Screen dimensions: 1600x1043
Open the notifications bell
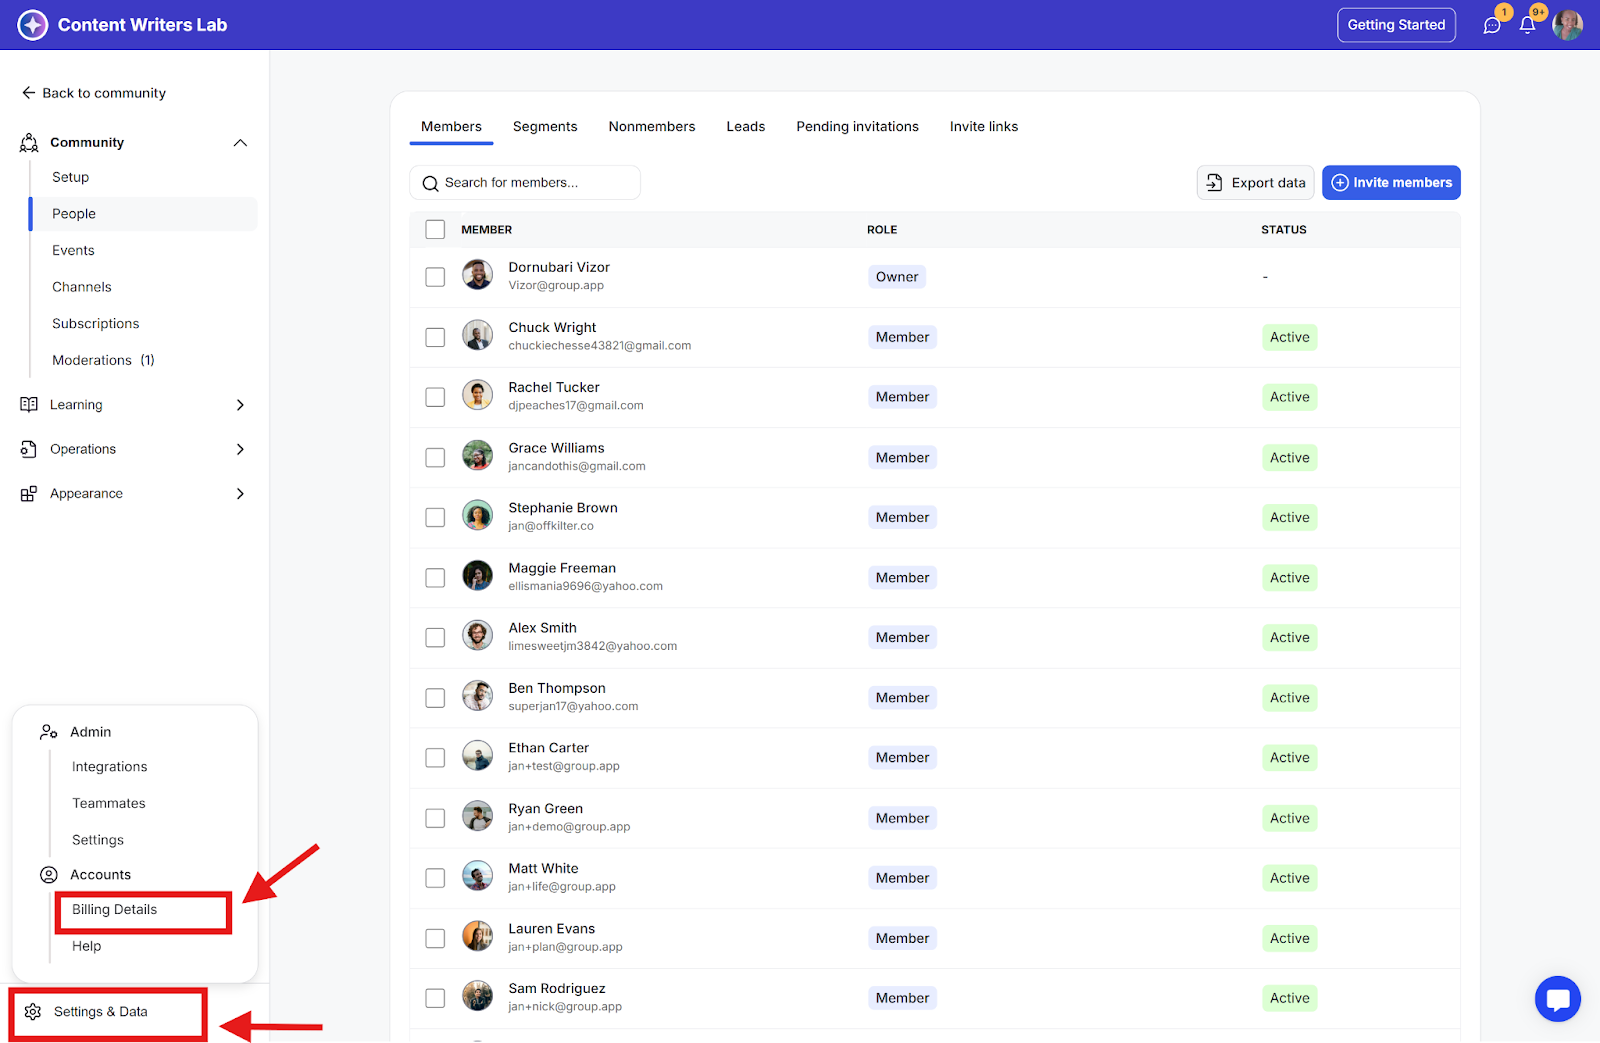[1527, 26]
